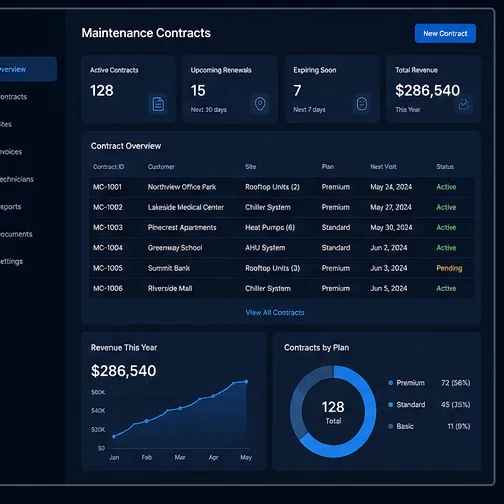Select contract ID MC-1005
504x504 pixels.
(108, 268)
